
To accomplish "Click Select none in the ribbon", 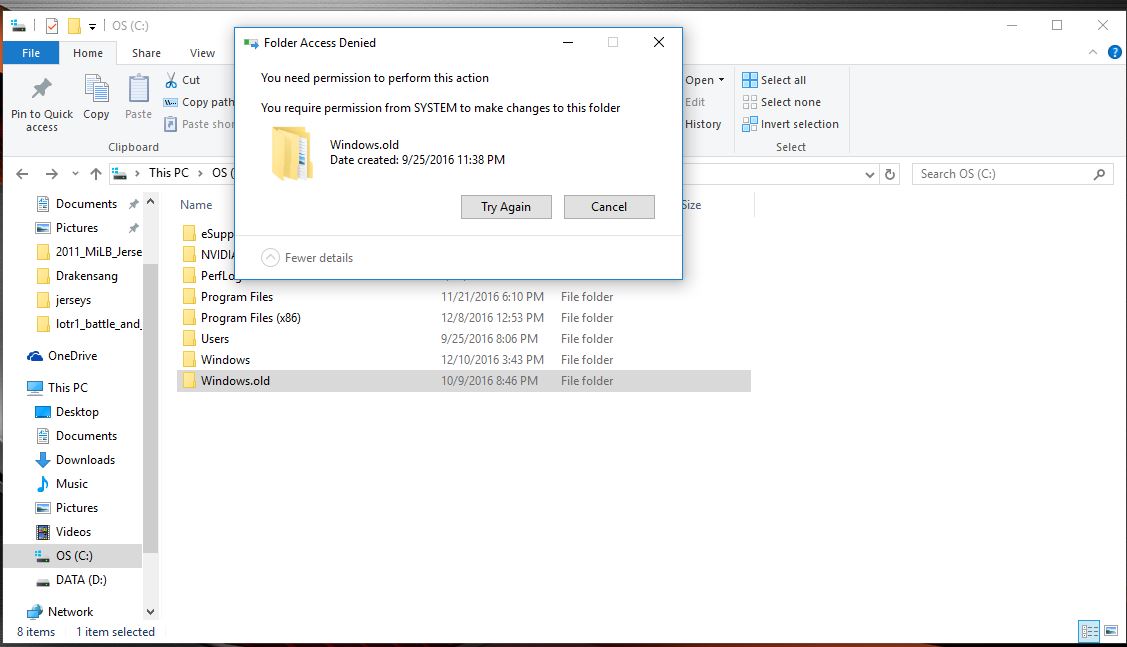I will pos(781,102).
